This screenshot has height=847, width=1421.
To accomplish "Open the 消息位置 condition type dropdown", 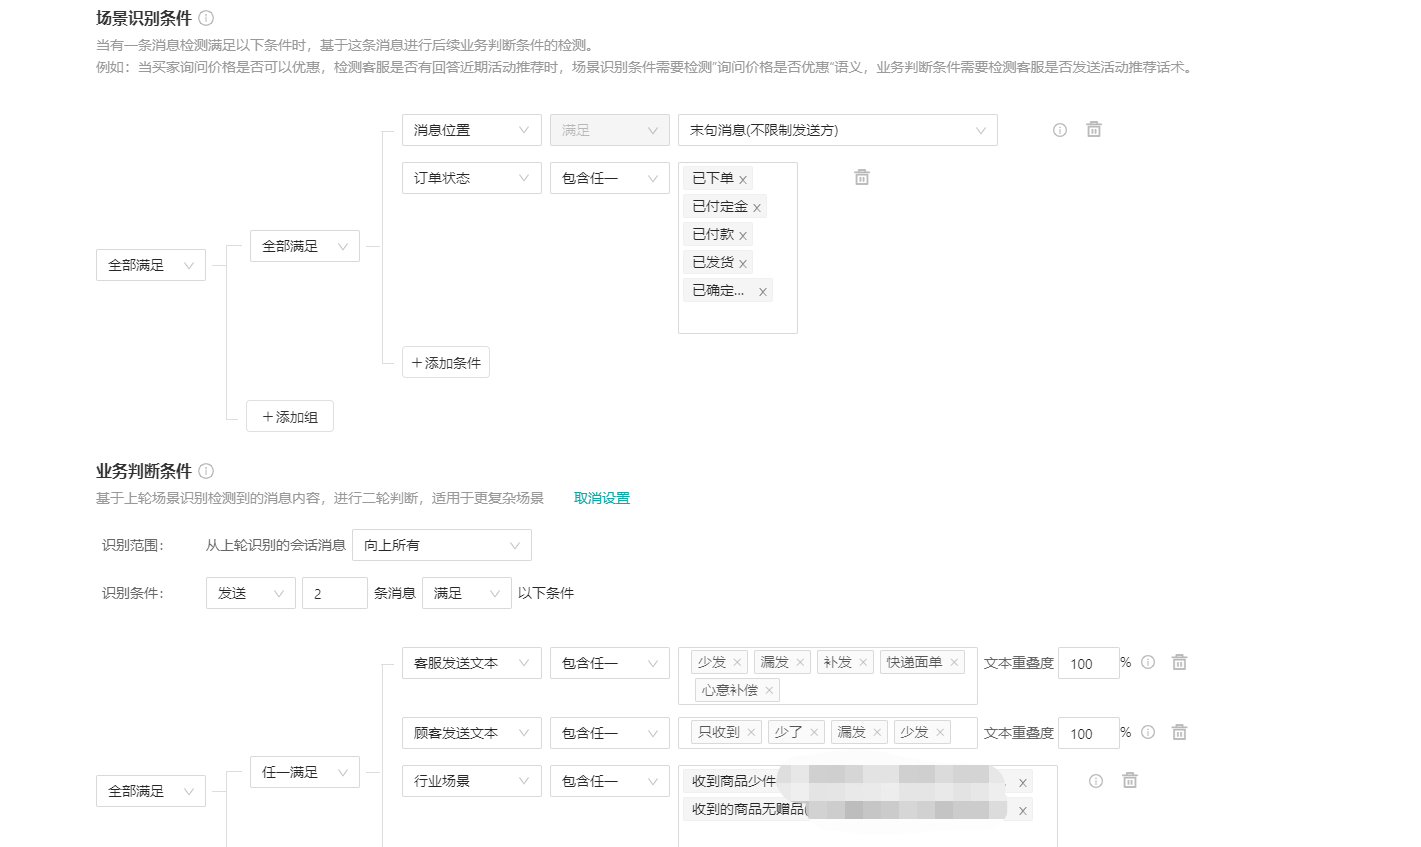I will (471, 130).
